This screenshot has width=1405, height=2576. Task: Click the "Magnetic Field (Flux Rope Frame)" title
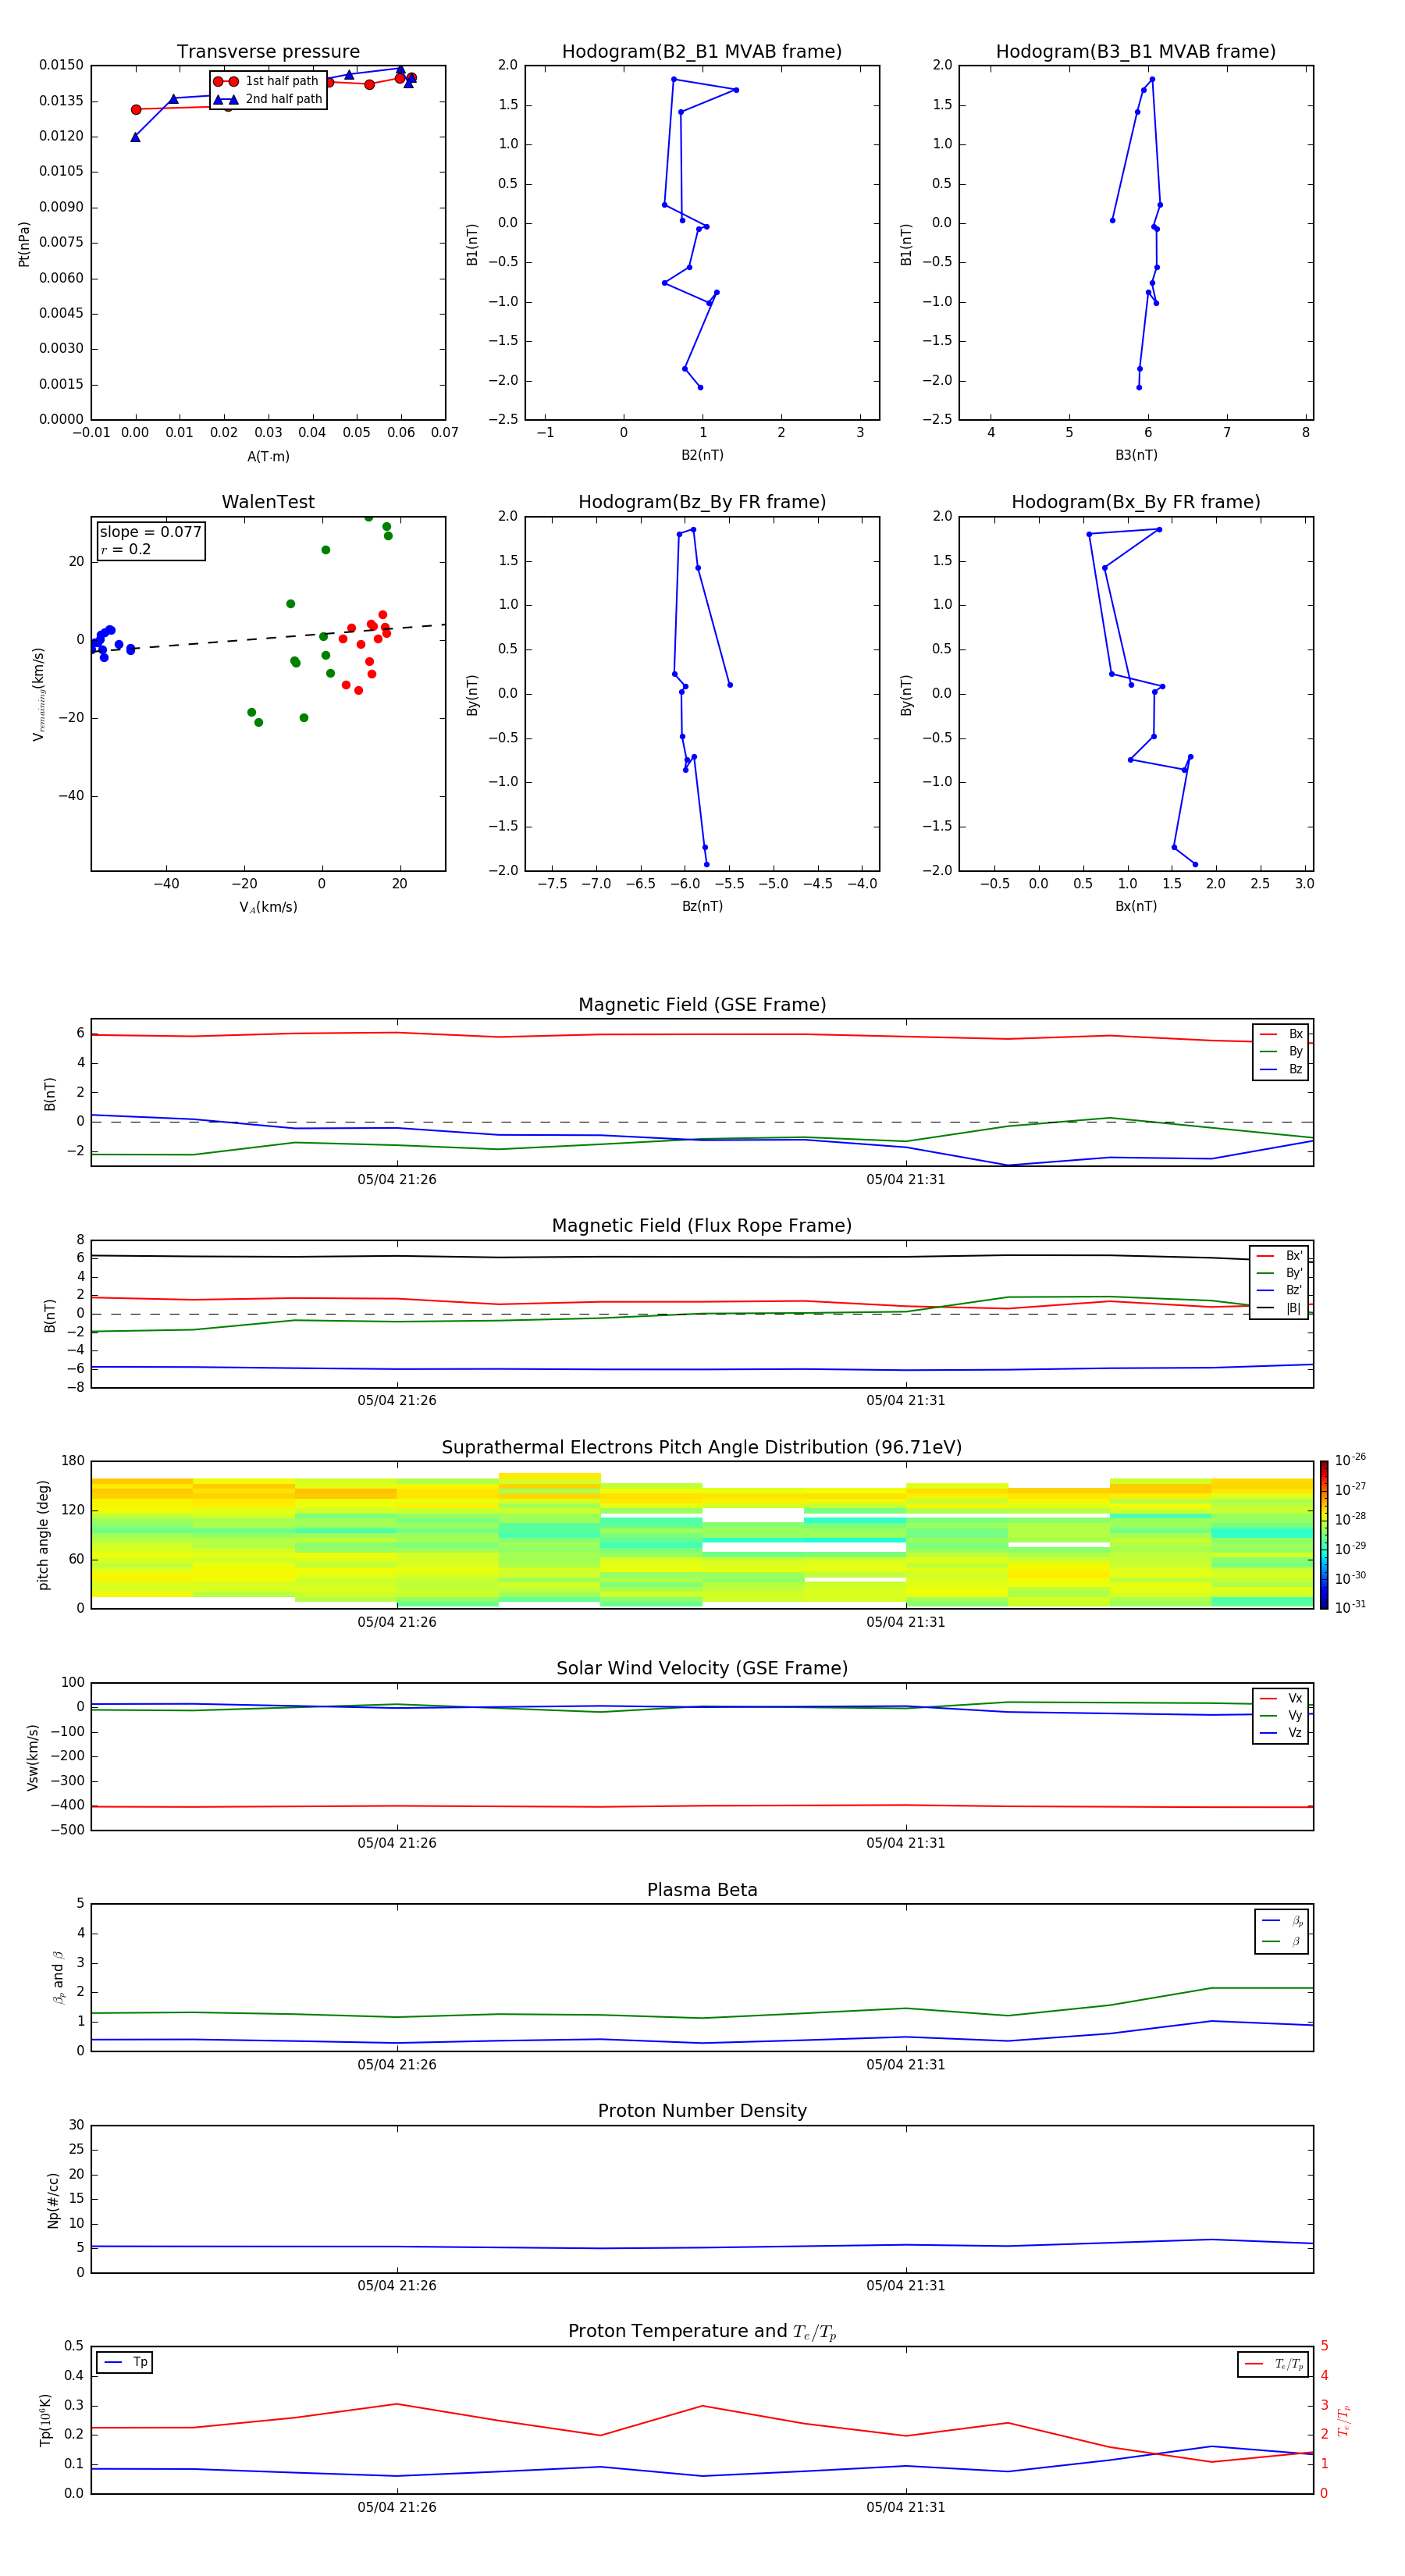click(702, 1226)
